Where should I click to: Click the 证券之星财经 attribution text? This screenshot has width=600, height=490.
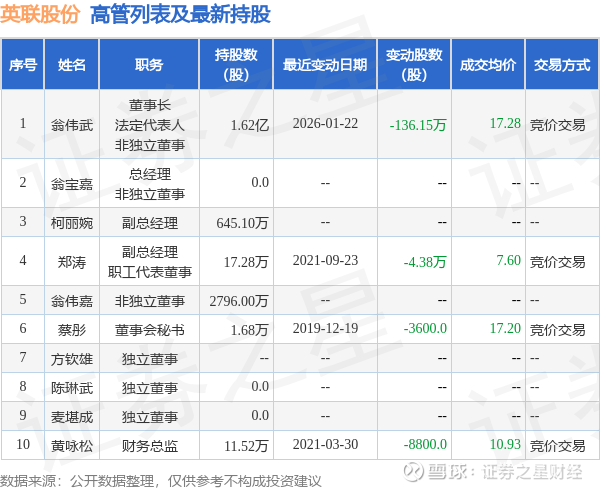[x=532, y=472]
